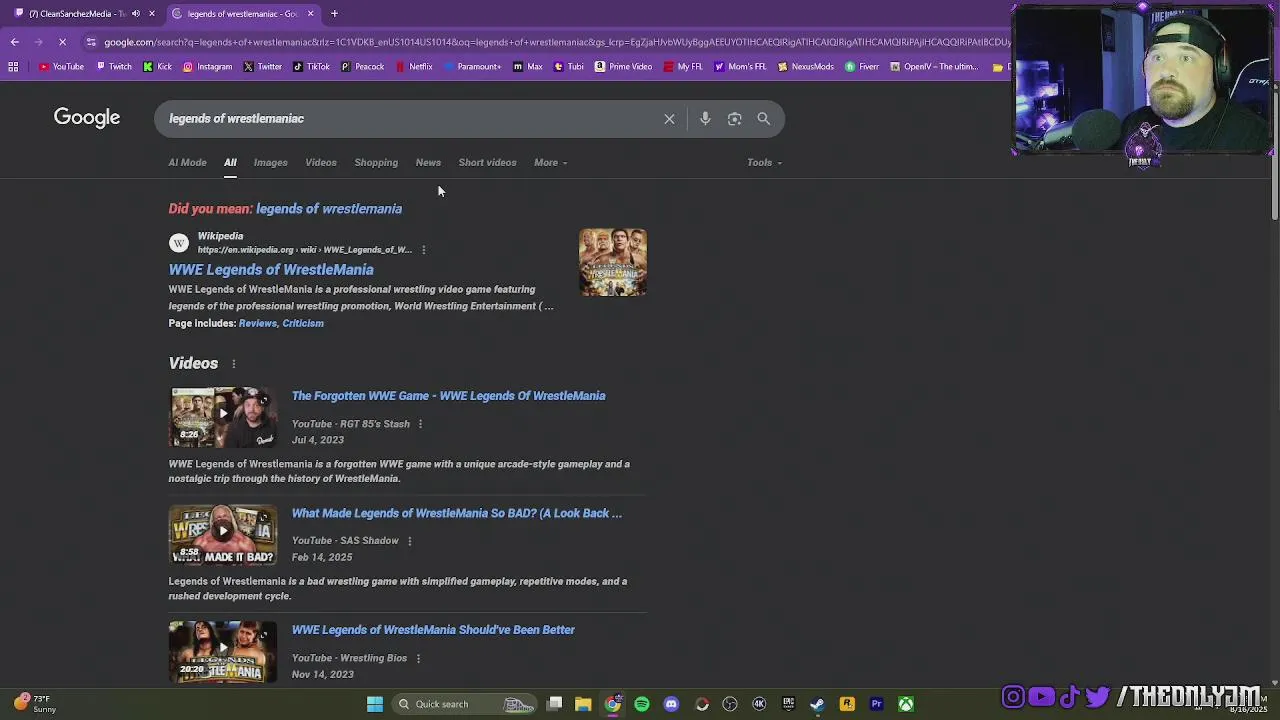Open 'What Made Legends of WrestleMania So BAD' link

456,513
